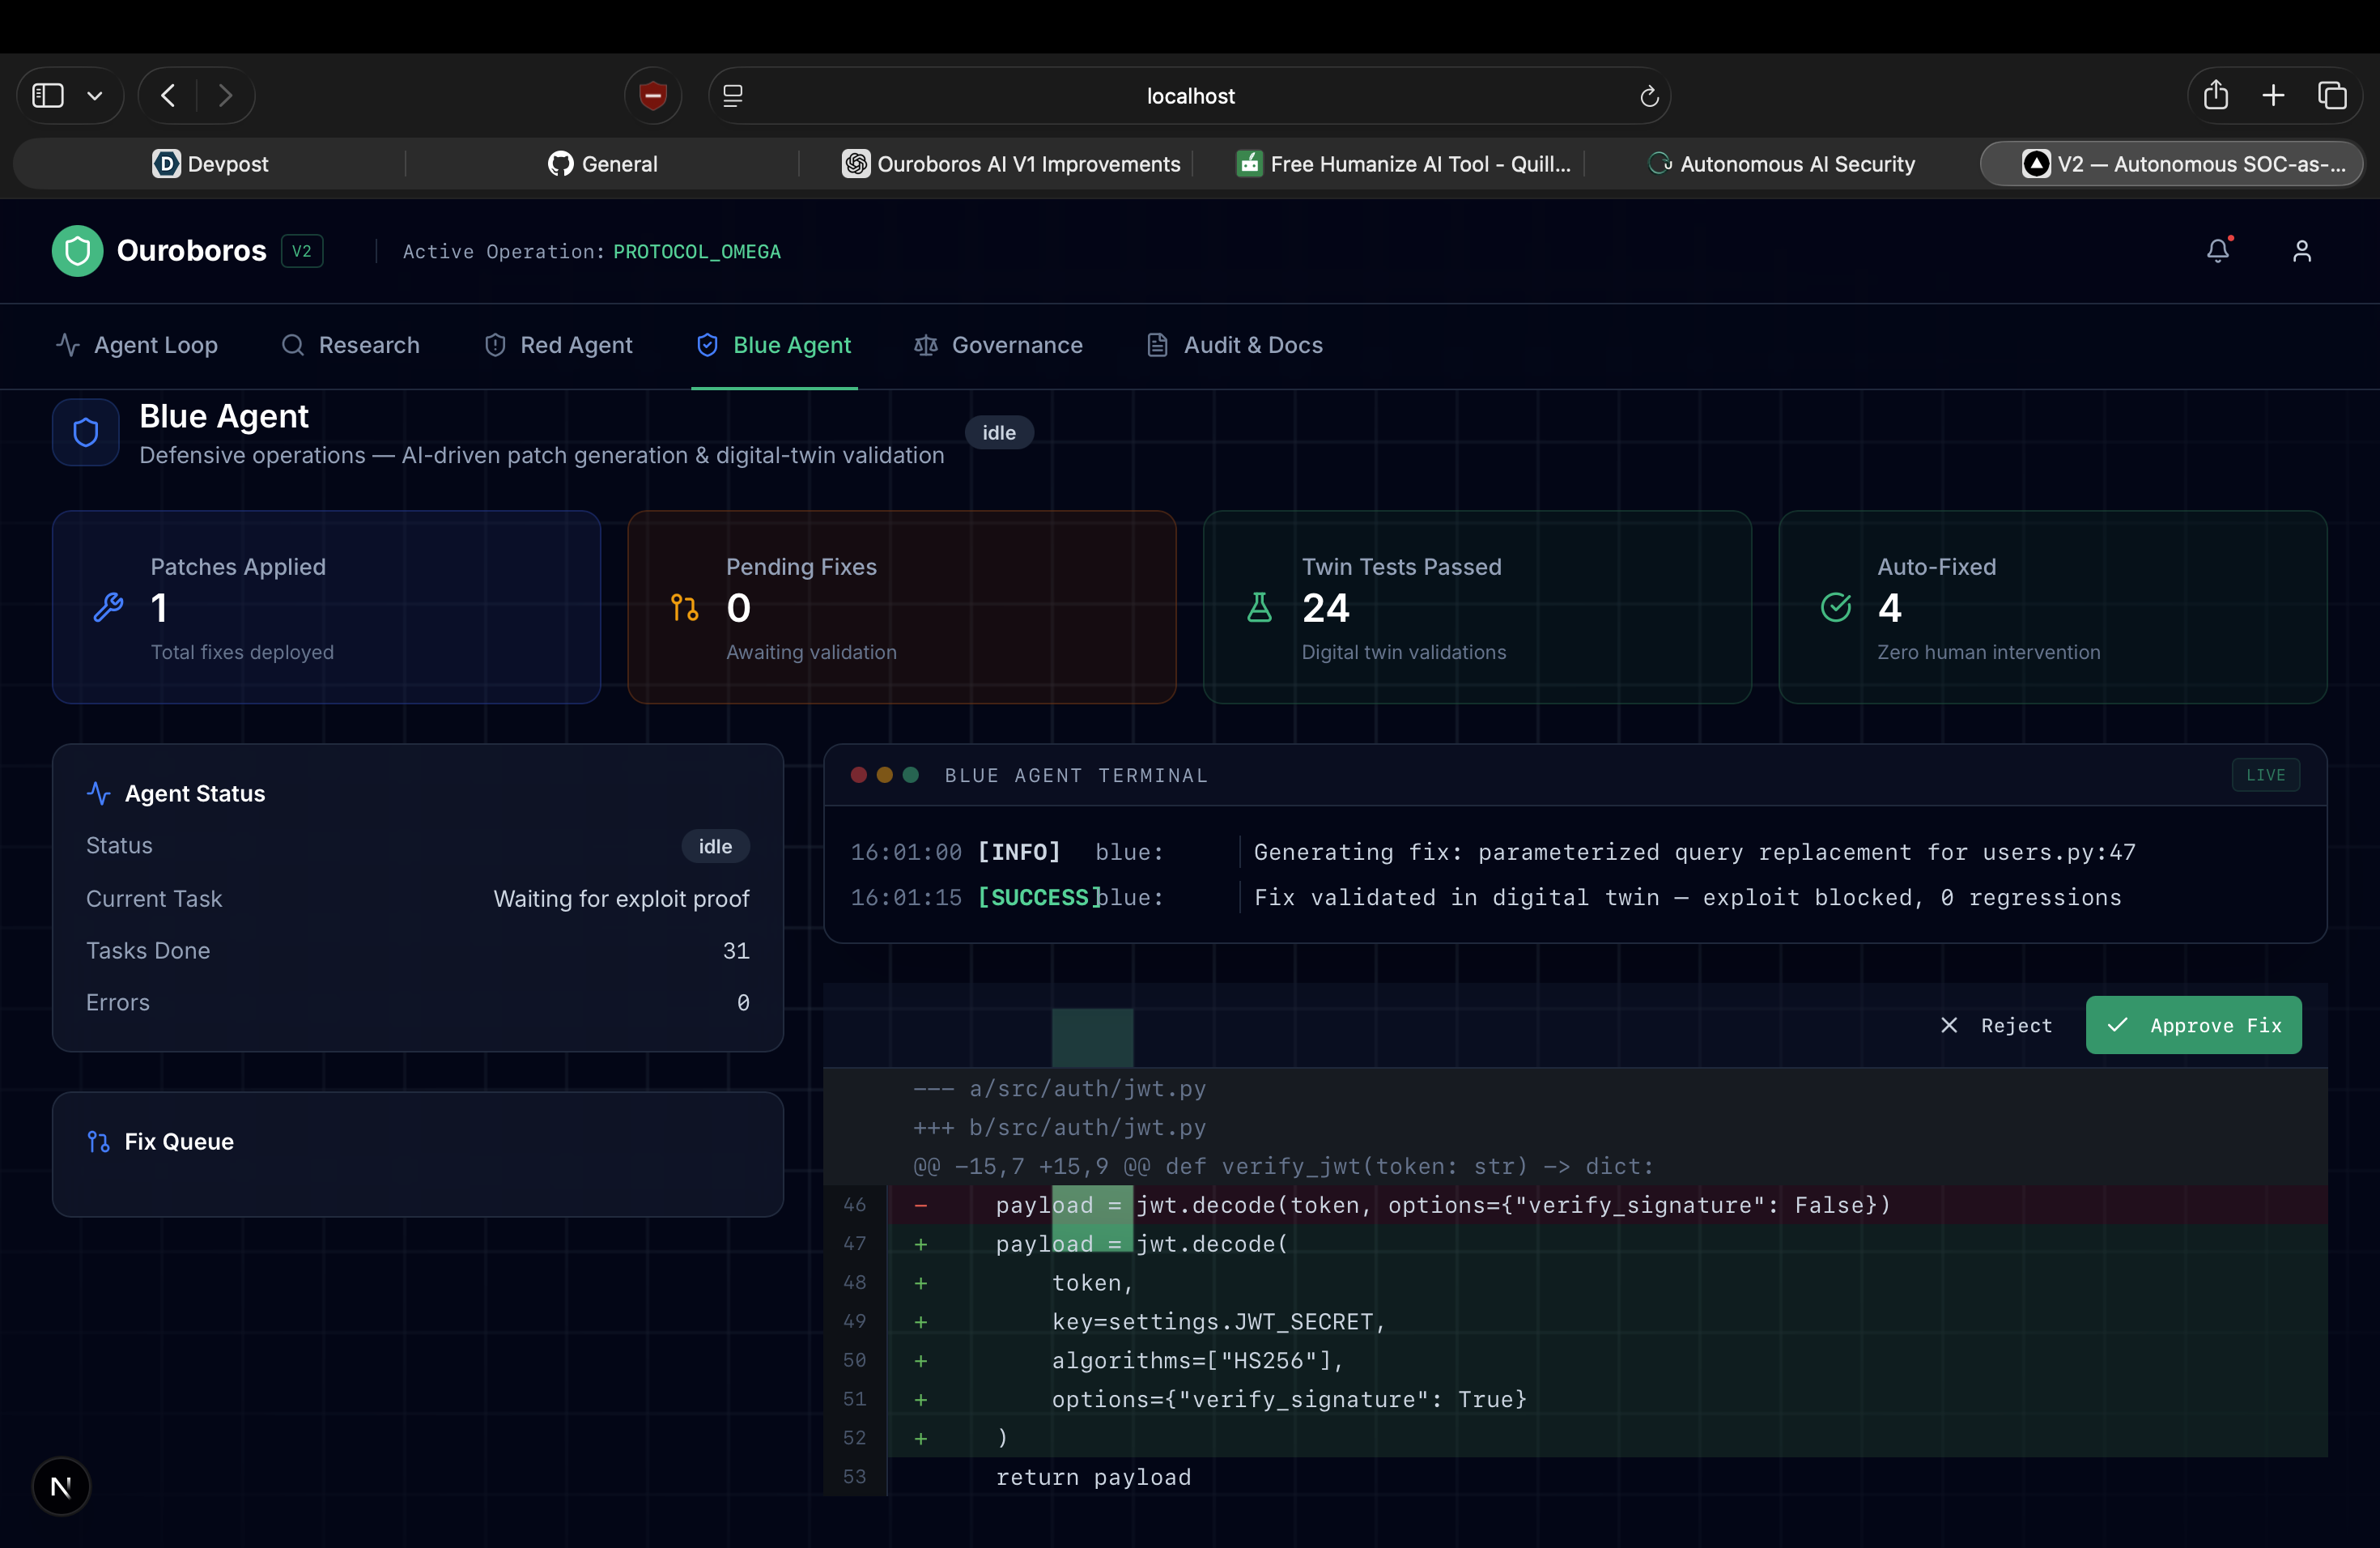Expand sidebar options dropdown chevron
2380x1548 pixels.
95,96
